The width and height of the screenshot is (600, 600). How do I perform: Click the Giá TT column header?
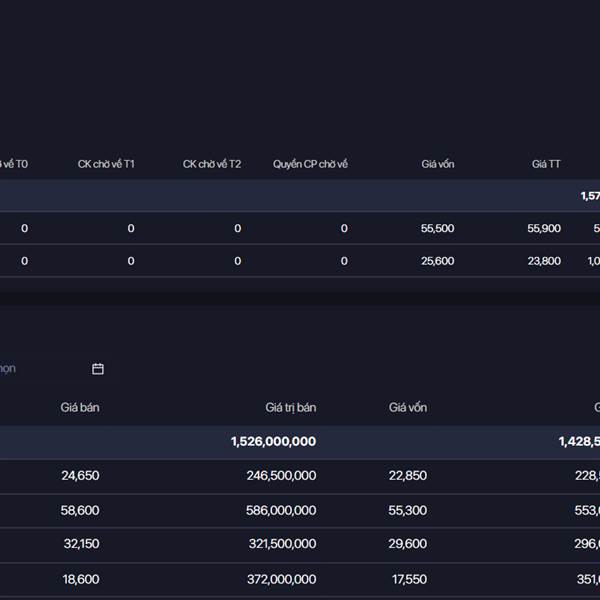(546, 164)
